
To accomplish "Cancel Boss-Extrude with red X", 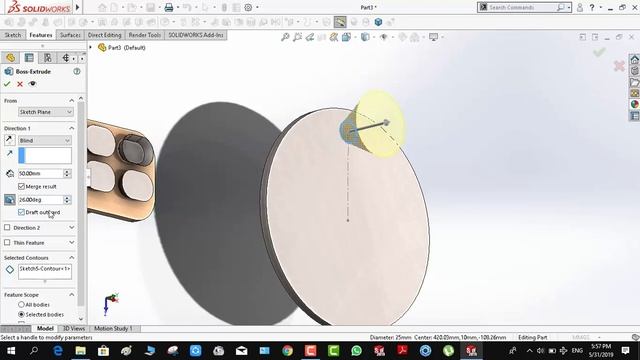I will 20,84.
